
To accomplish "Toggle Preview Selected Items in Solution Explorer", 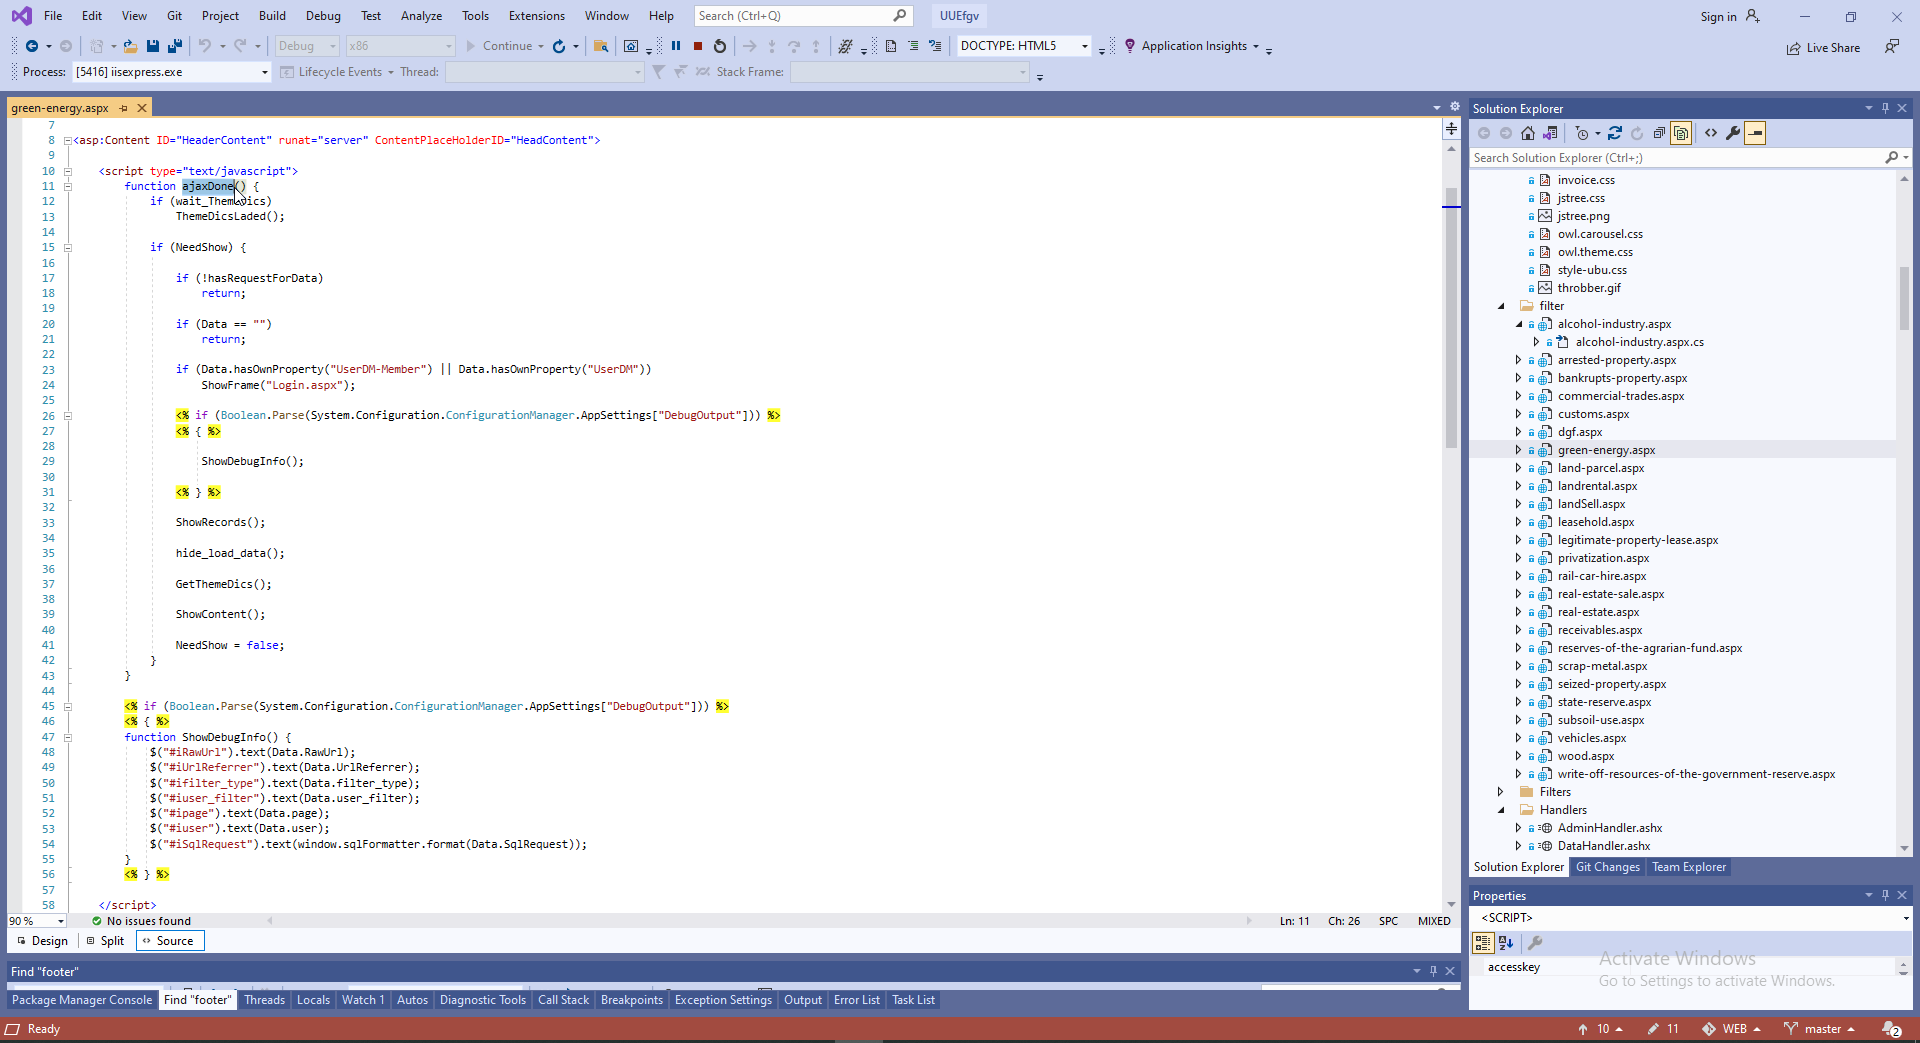I will 1755,133.
